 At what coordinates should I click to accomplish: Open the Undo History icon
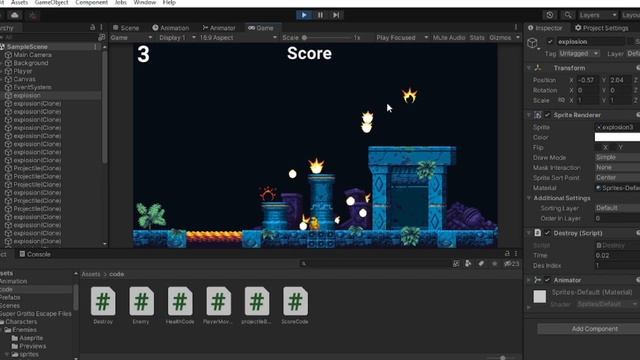[x=550, y=15]
